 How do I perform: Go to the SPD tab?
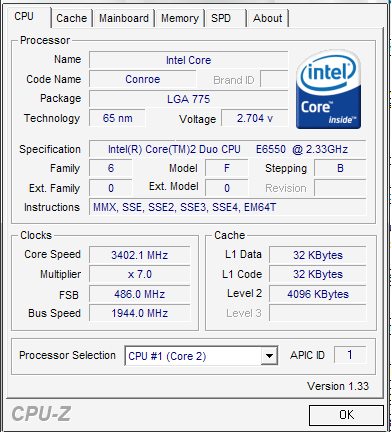(x=226, y=18)
